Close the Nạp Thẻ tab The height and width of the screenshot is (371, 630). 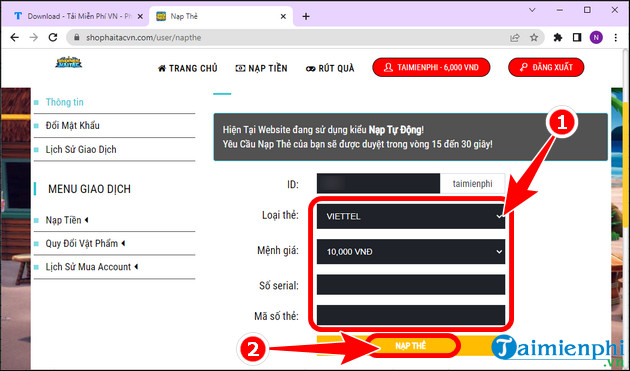click(x=283, y=16)
